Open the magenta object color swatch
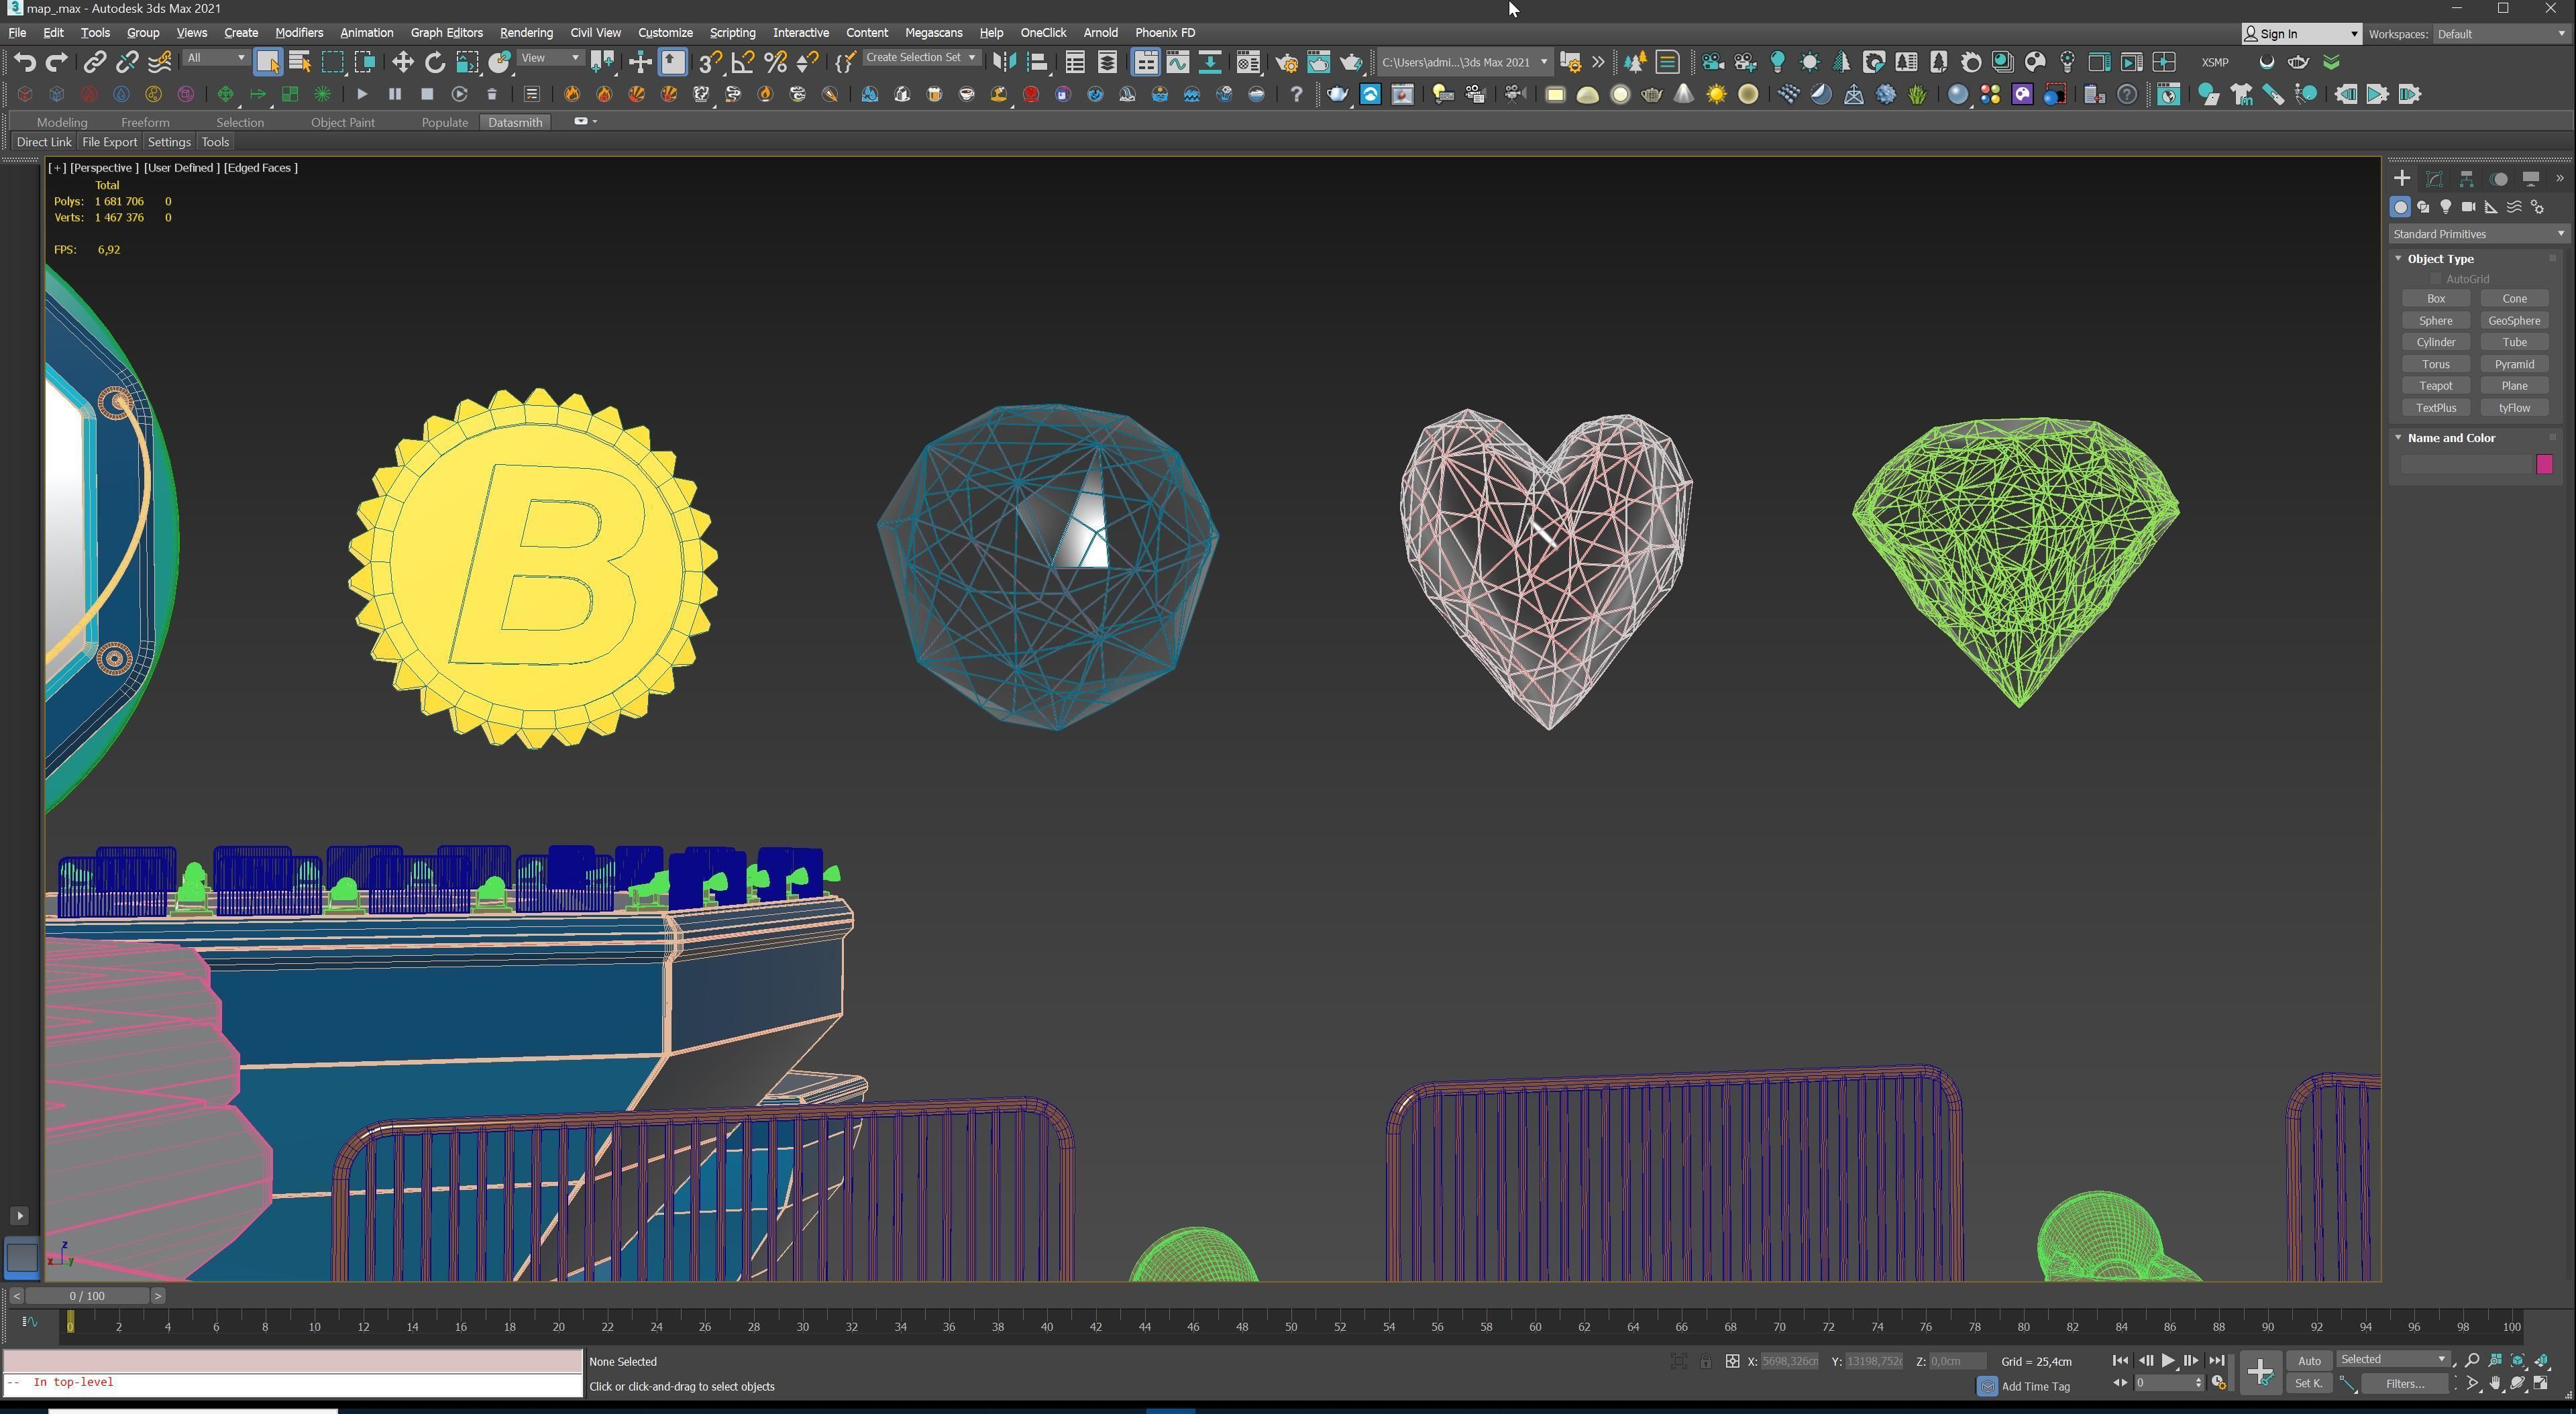Screen dimensions: 2576x1414 click(x=2545, y=464)
